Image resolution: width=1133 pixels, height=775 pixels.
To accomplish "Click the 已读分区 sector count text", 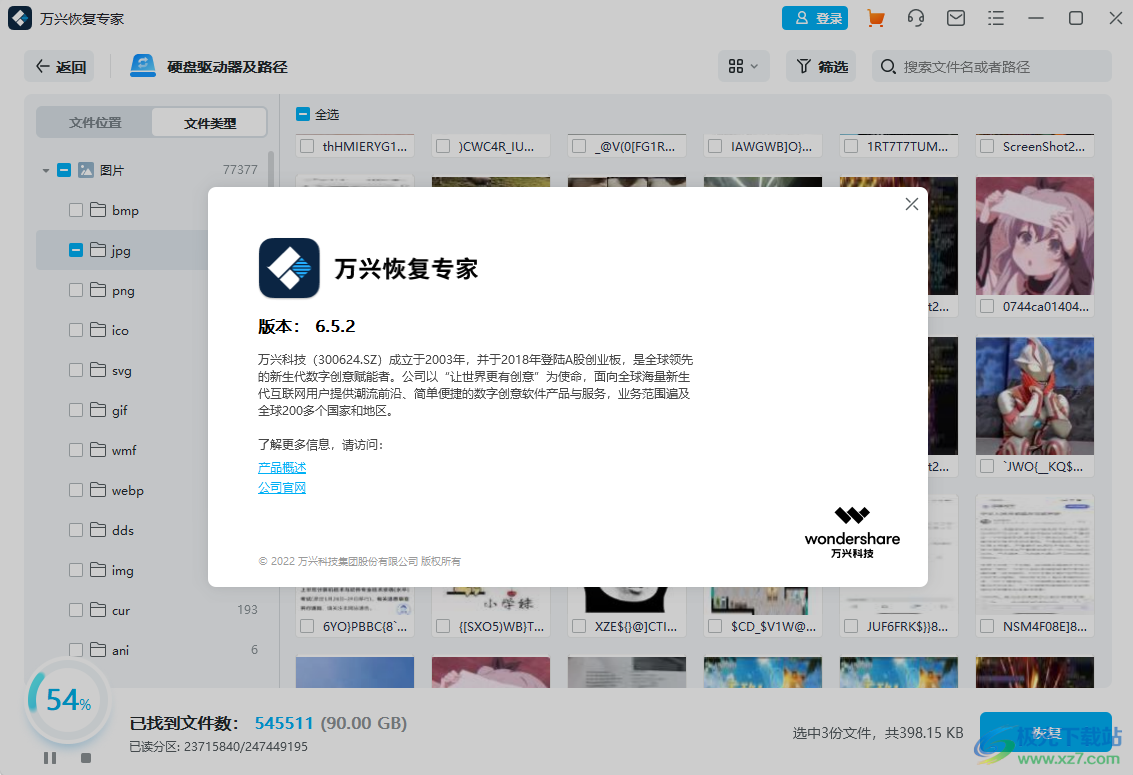I will 218,746.
